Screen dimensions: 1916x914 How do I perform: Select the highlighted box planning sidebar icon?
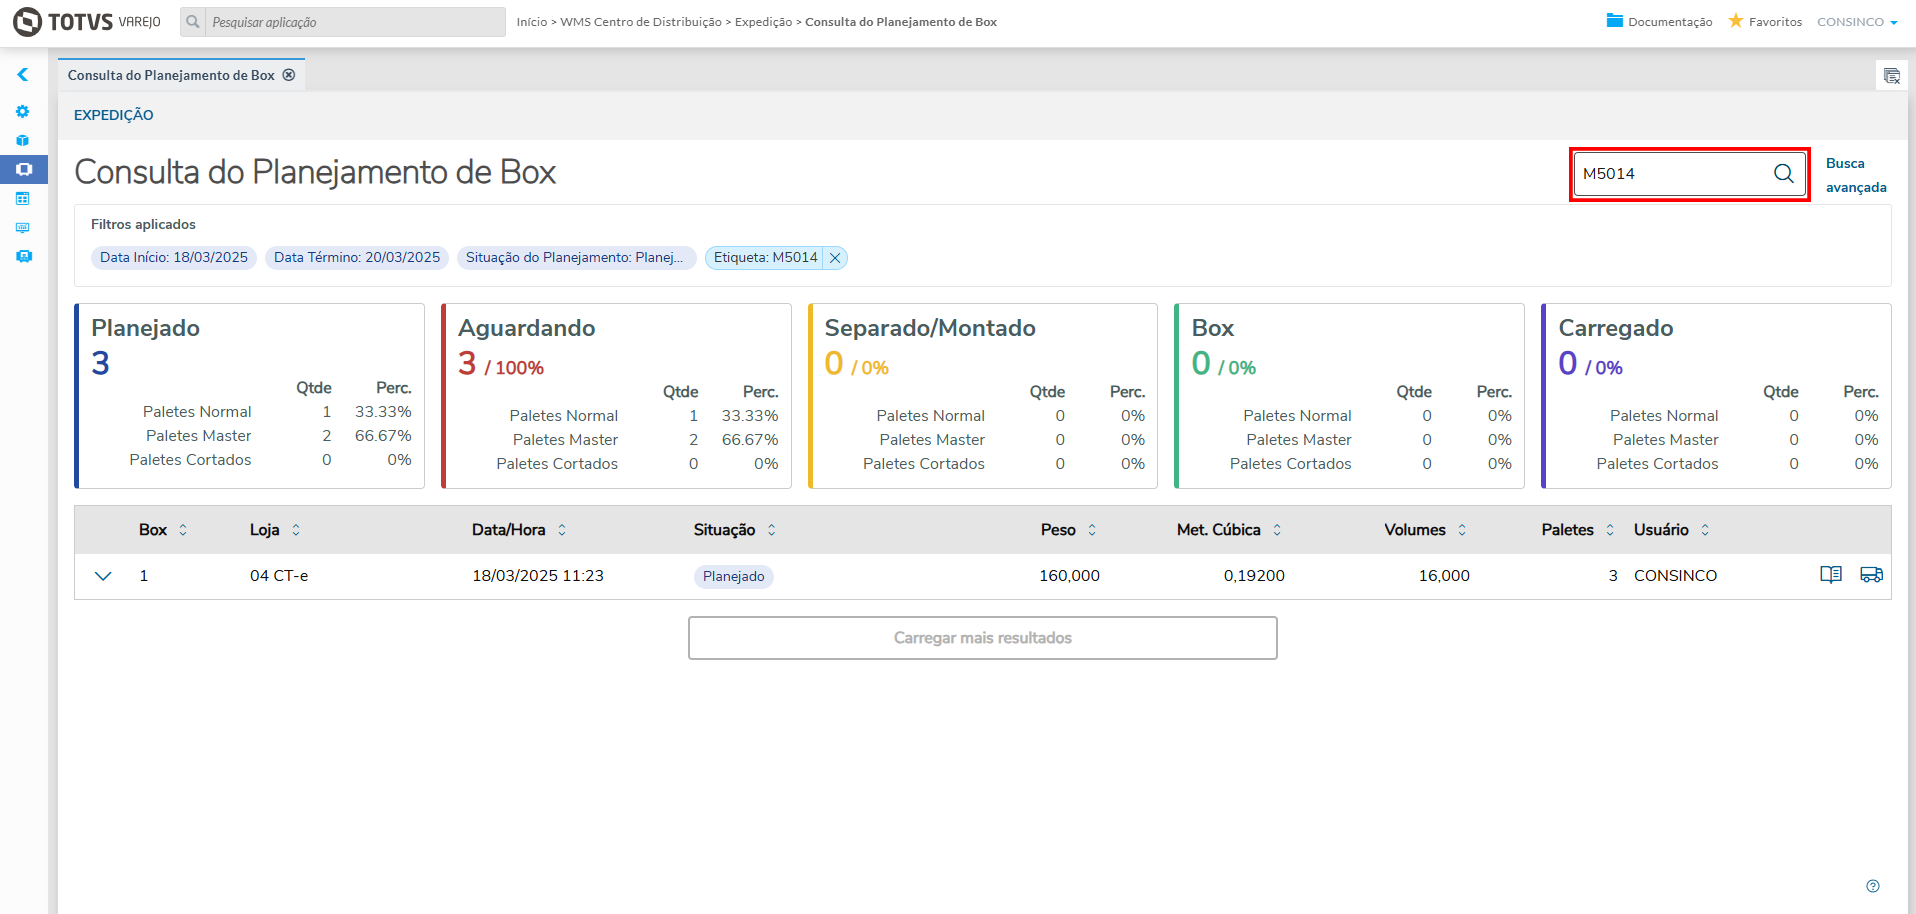click(24, 169)
